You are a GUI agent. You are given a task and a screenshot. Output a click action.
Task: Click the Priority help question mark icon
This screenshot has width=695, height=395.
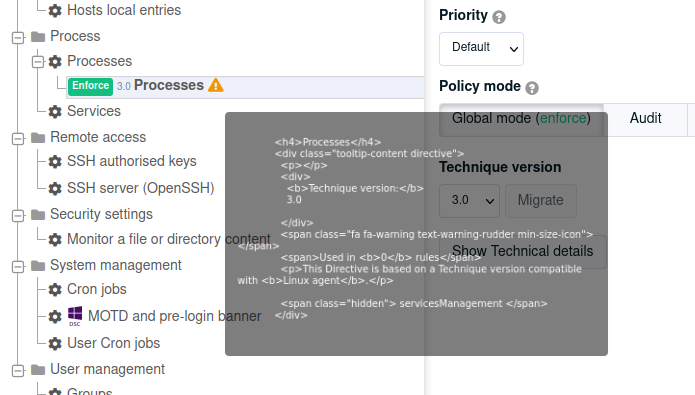pos(499,17)
